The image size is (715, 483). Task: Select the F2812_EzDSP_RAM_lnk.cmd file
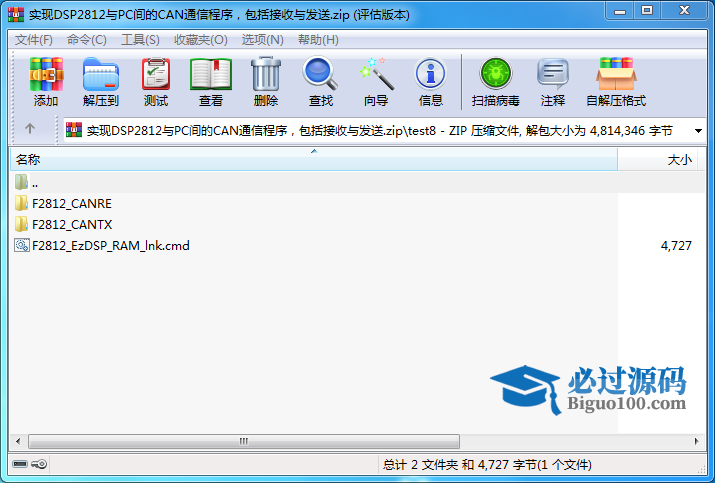pyautogui.click(x=102, y=245)
